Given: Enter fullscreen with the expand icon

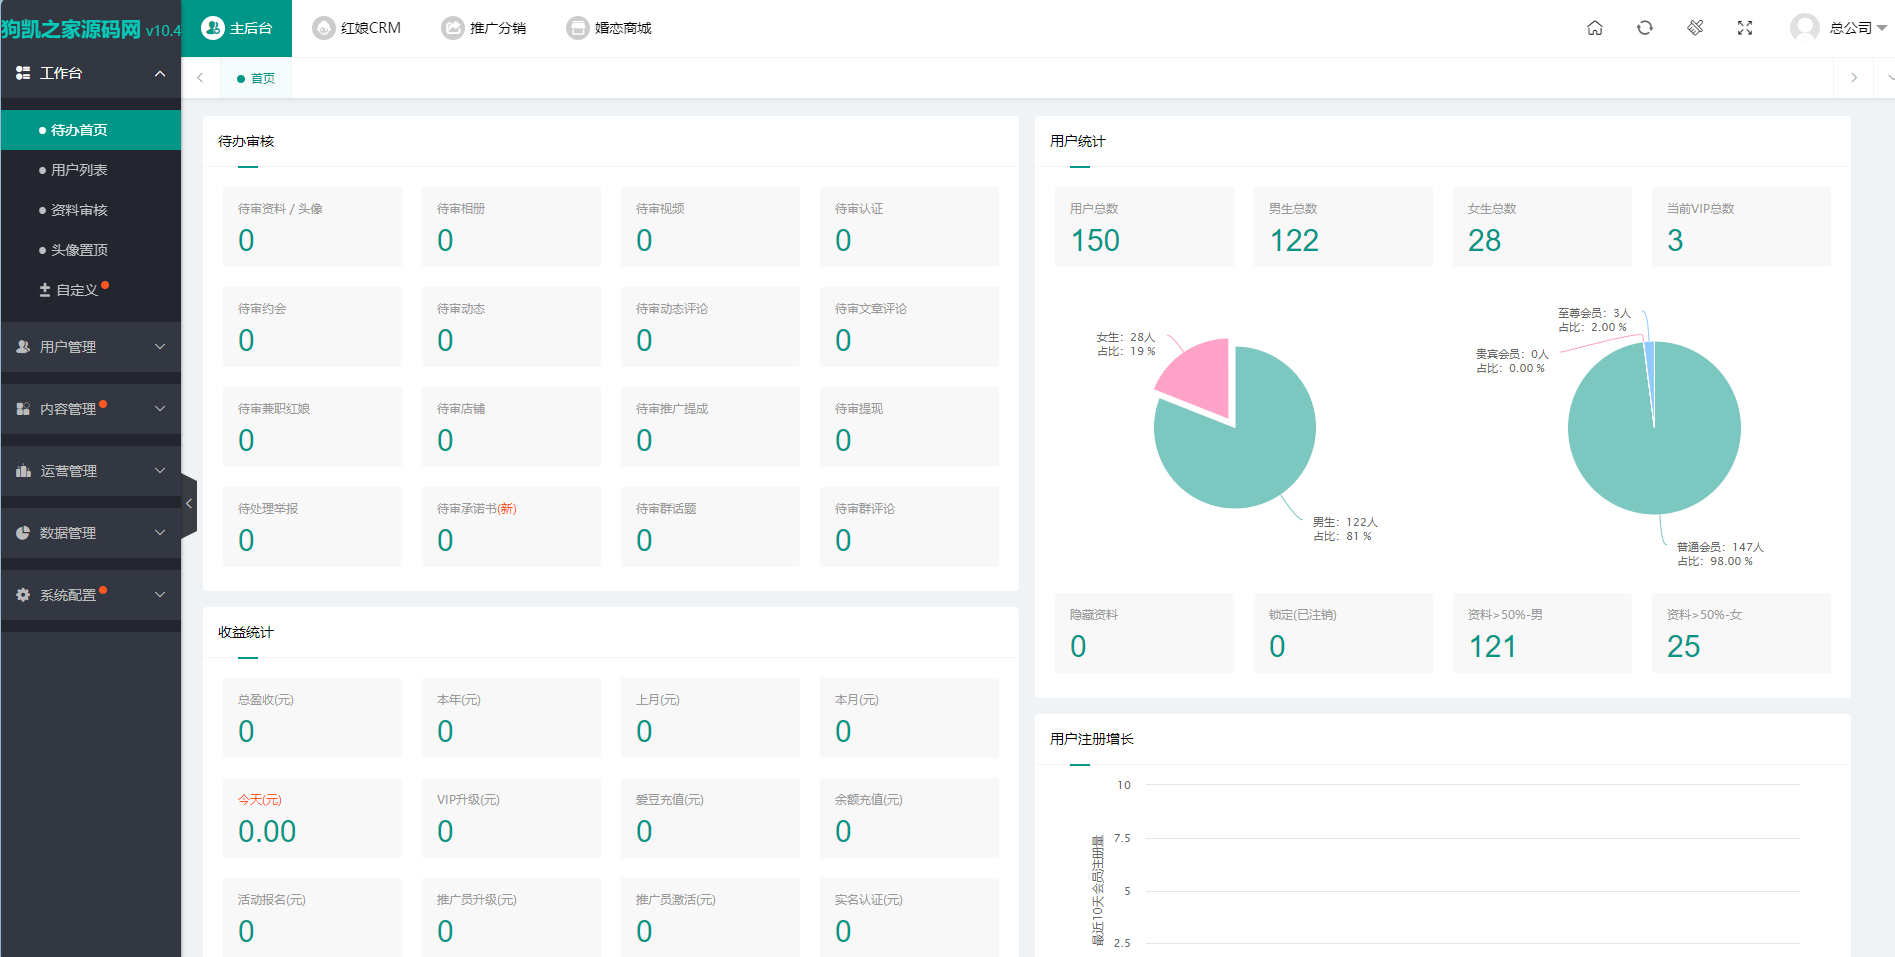Looking at the screenshot, I should pos(1745,28).
